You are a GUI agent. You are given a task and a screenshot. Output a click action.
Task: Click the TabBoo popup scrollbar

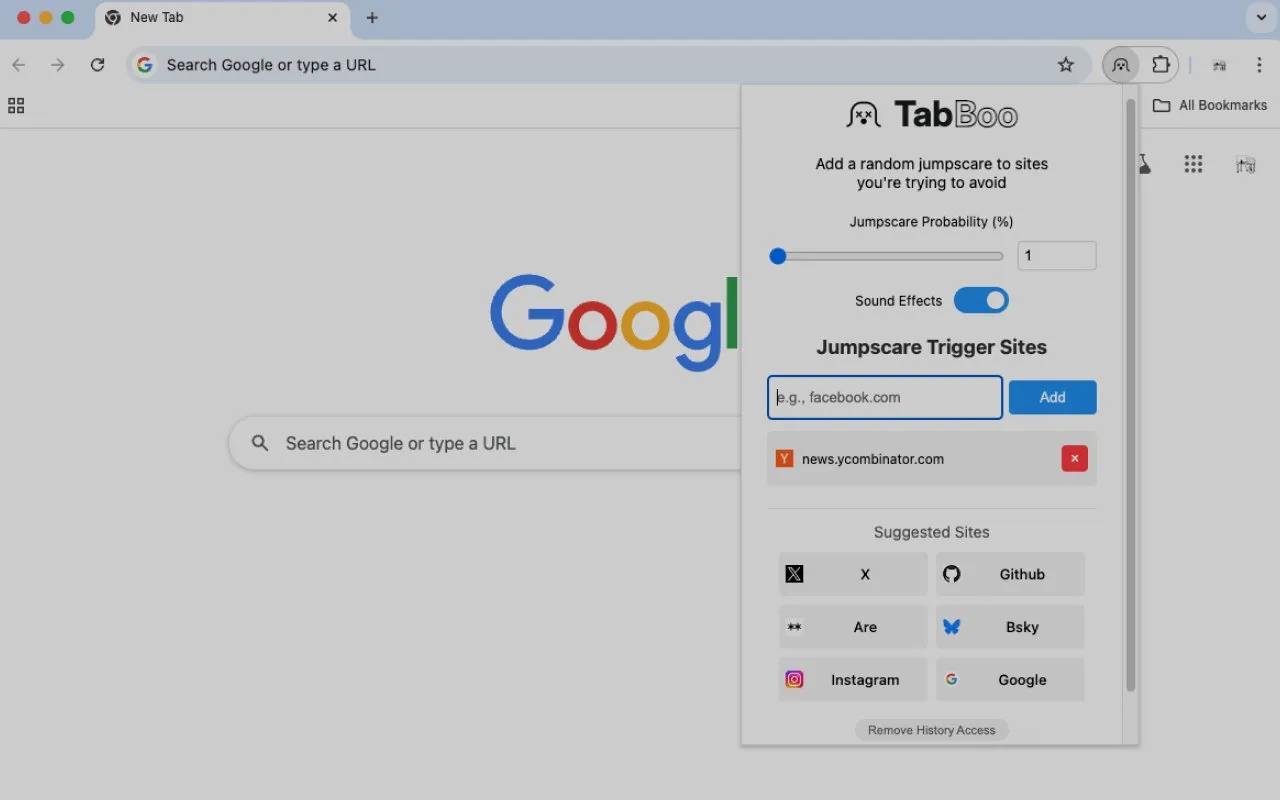(1131, 395)
